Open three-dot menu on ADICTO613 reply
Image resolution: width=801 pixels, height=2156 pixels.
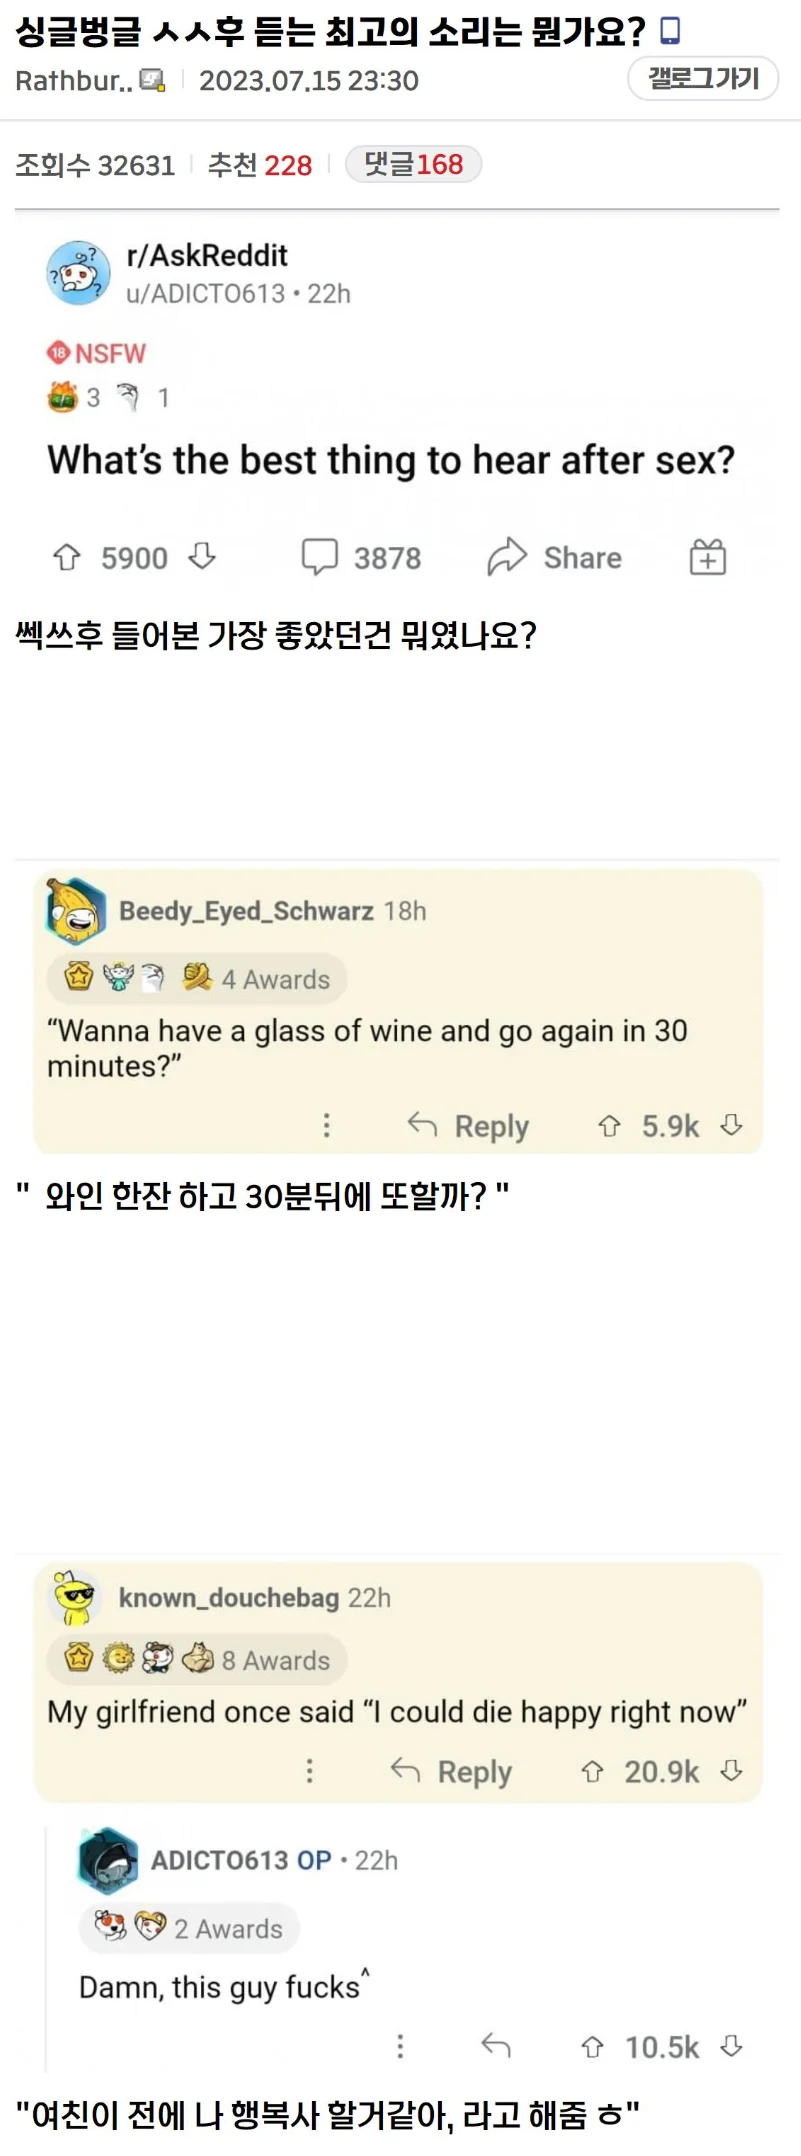point(400,2046)
